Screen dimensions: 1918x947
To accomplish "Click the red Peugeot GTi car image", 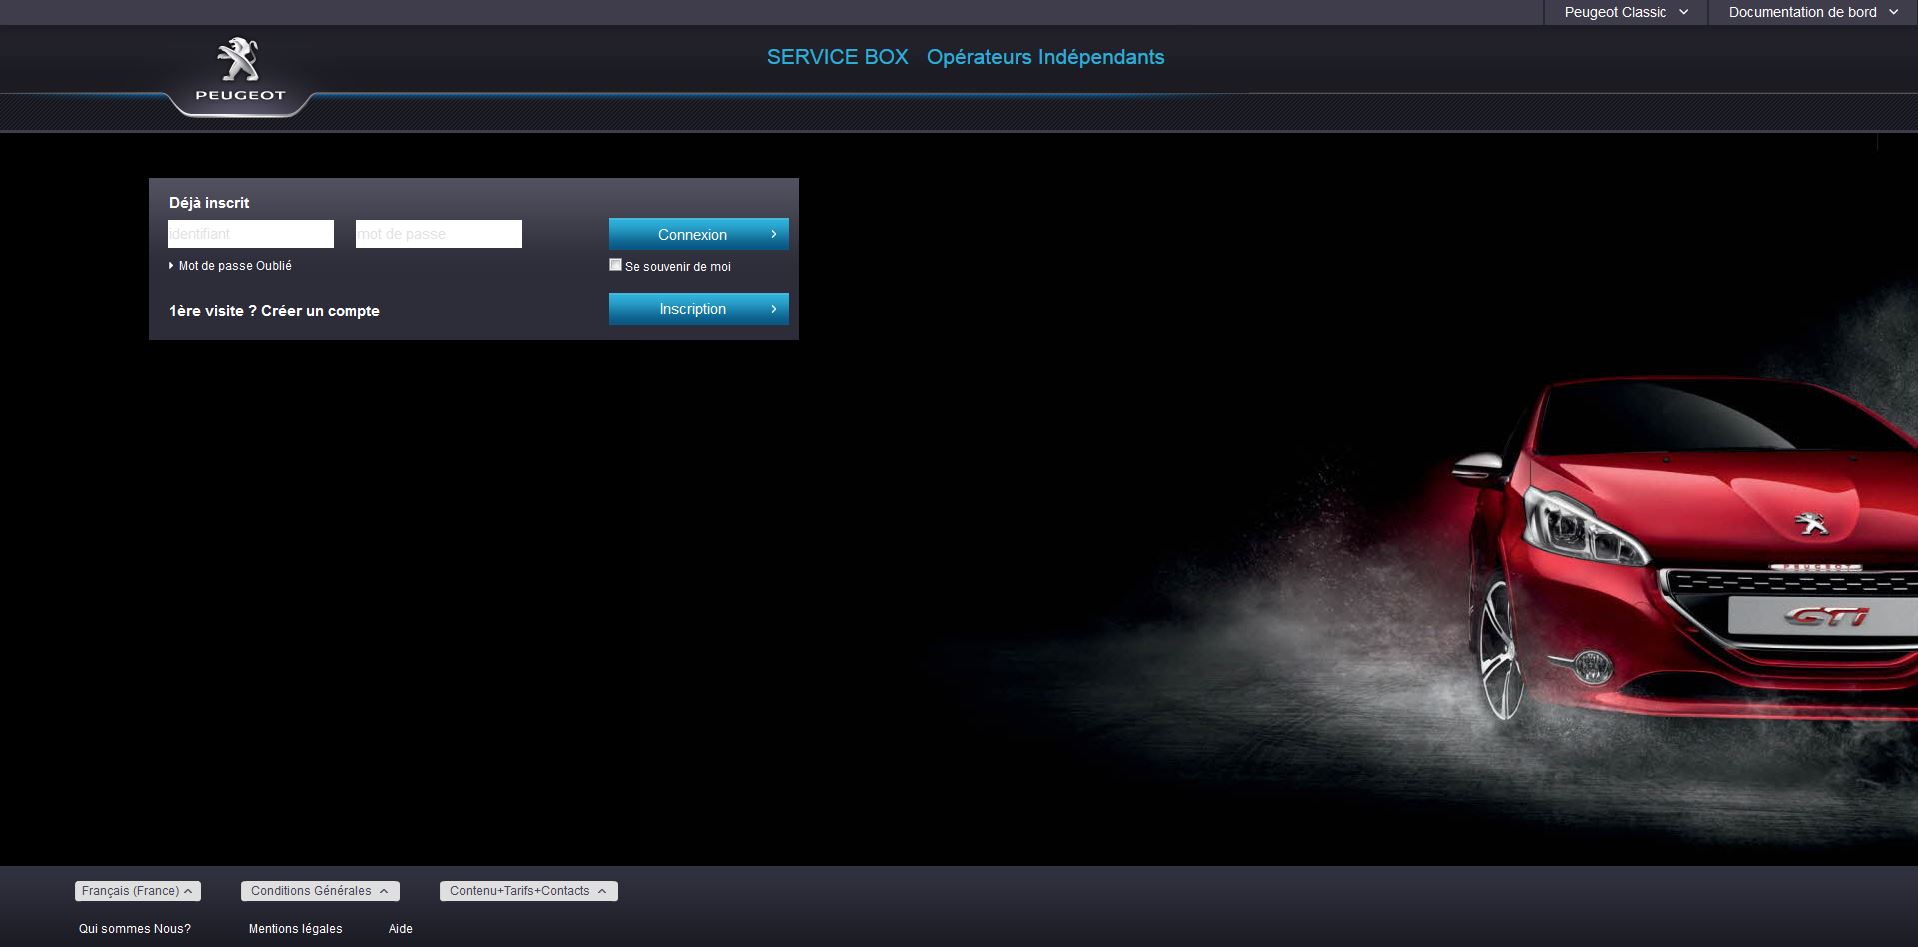I will point(1680,560).
